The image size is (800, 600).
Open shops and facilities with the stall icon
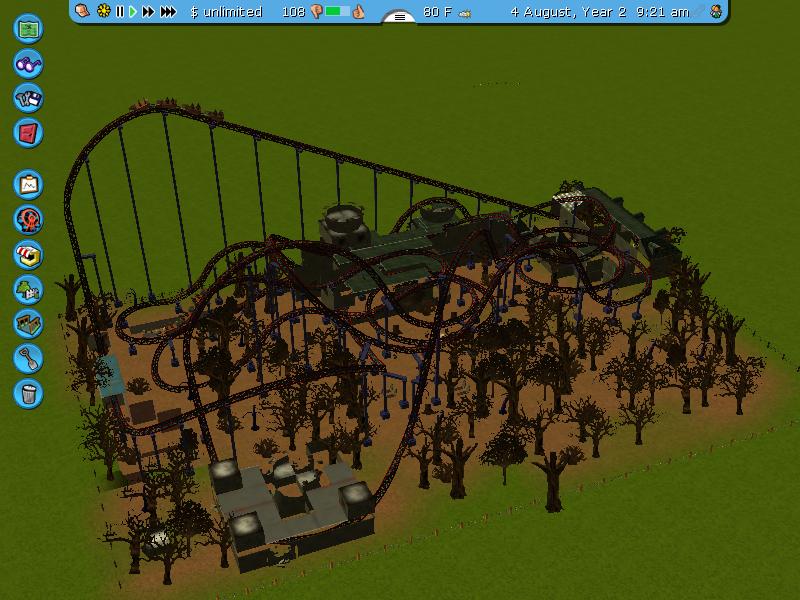click(28, 254)
